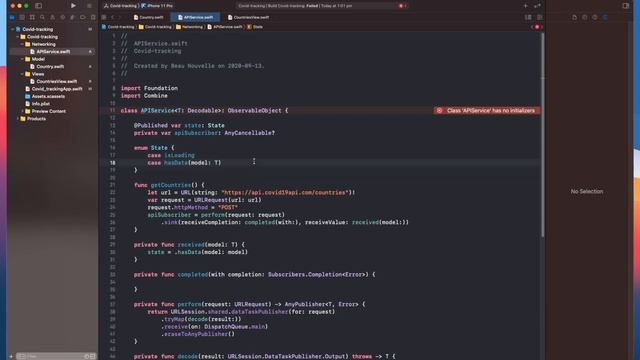This screenshot has height=360, width=640.
Task: Click line number 18 in the gutter
Action: click(x=112, y=163)
